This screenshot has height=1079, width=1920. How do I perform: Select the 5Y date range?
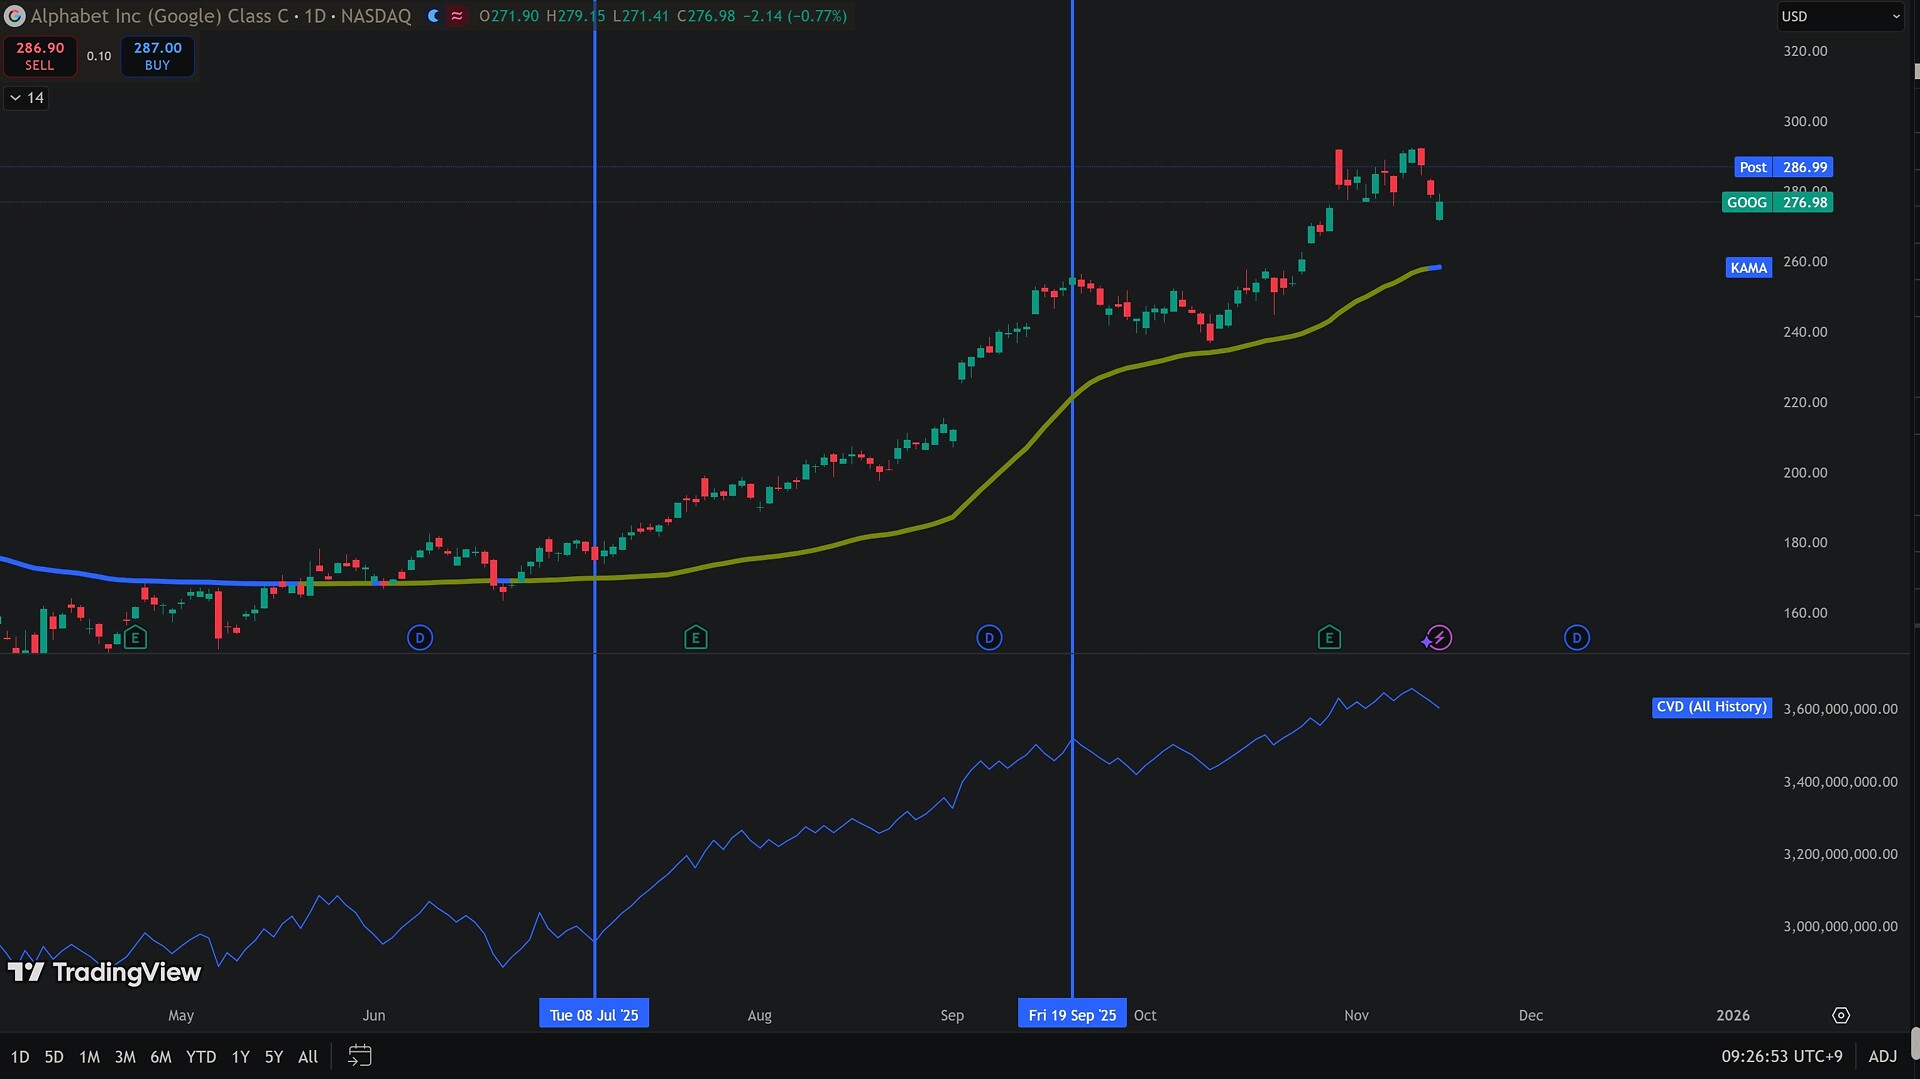click(274, 1056)
